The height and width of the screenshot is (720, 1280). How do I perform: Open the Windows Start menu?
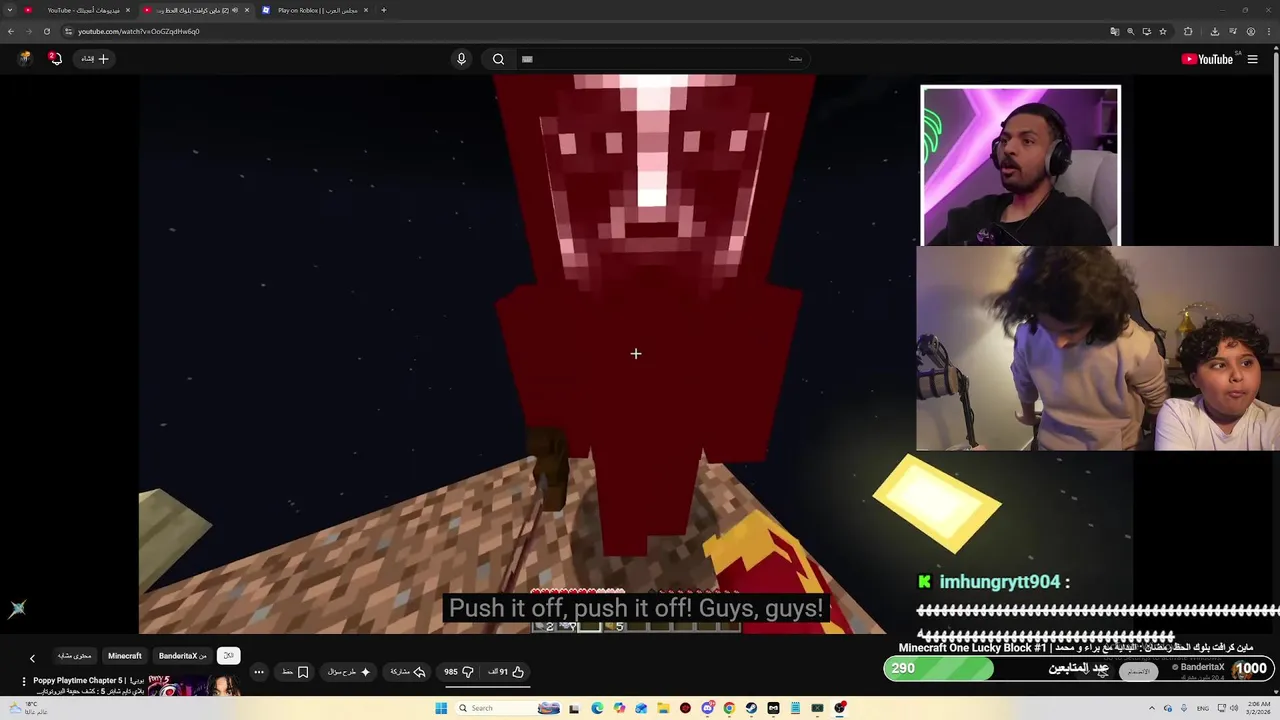[x=441, y=708]
